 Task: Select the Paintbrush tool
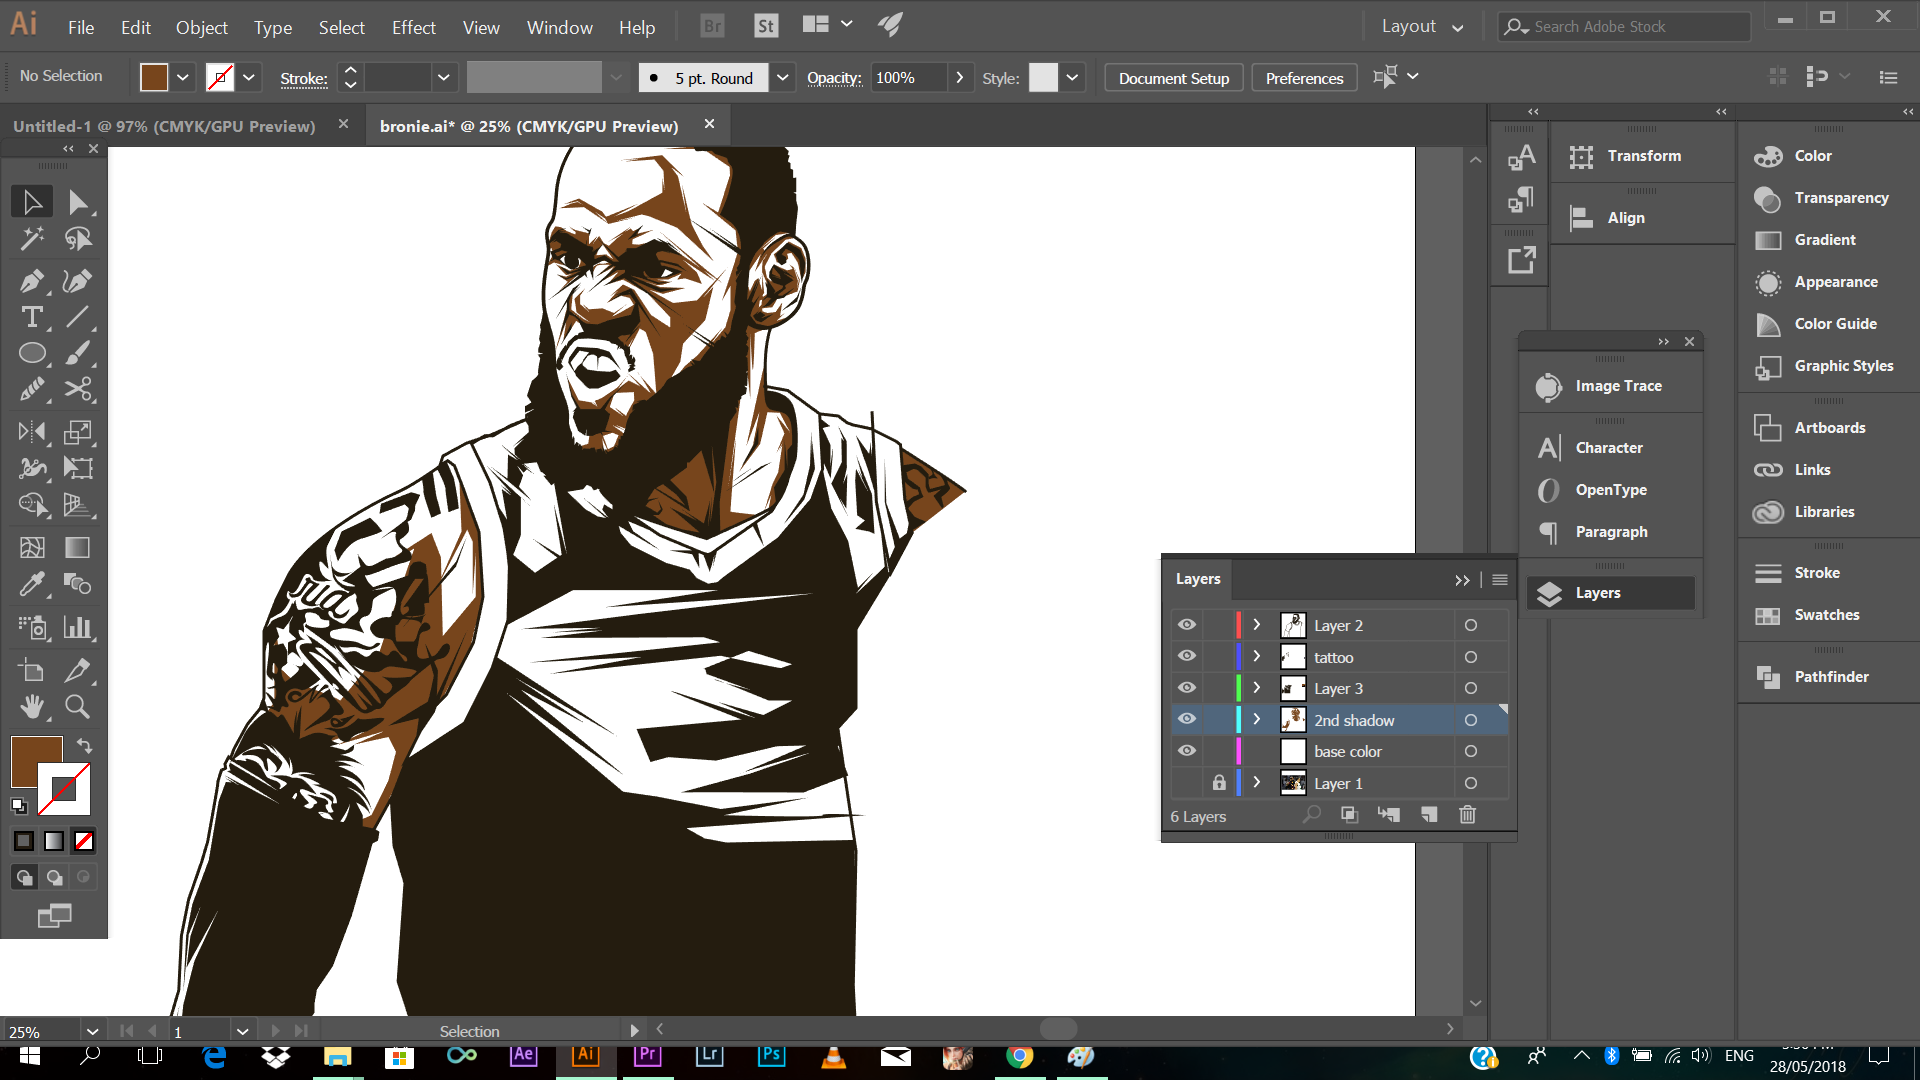(x=78, y=354)
